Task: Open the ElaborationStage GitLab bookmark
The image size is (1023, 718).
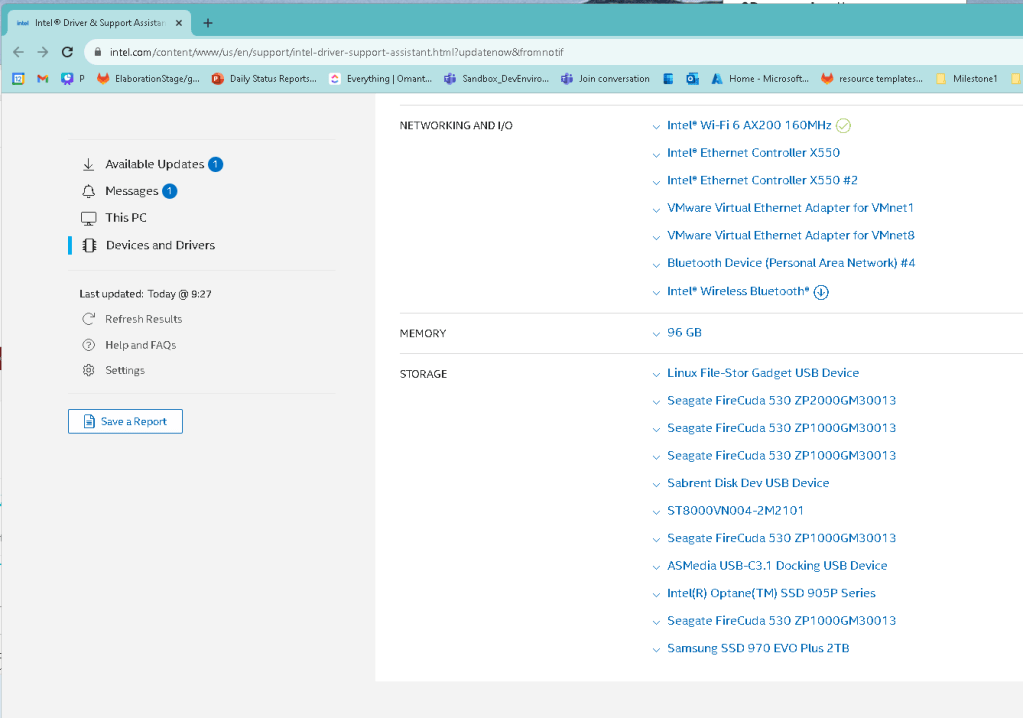Action: pyautogui.click(x=148, y=79)
